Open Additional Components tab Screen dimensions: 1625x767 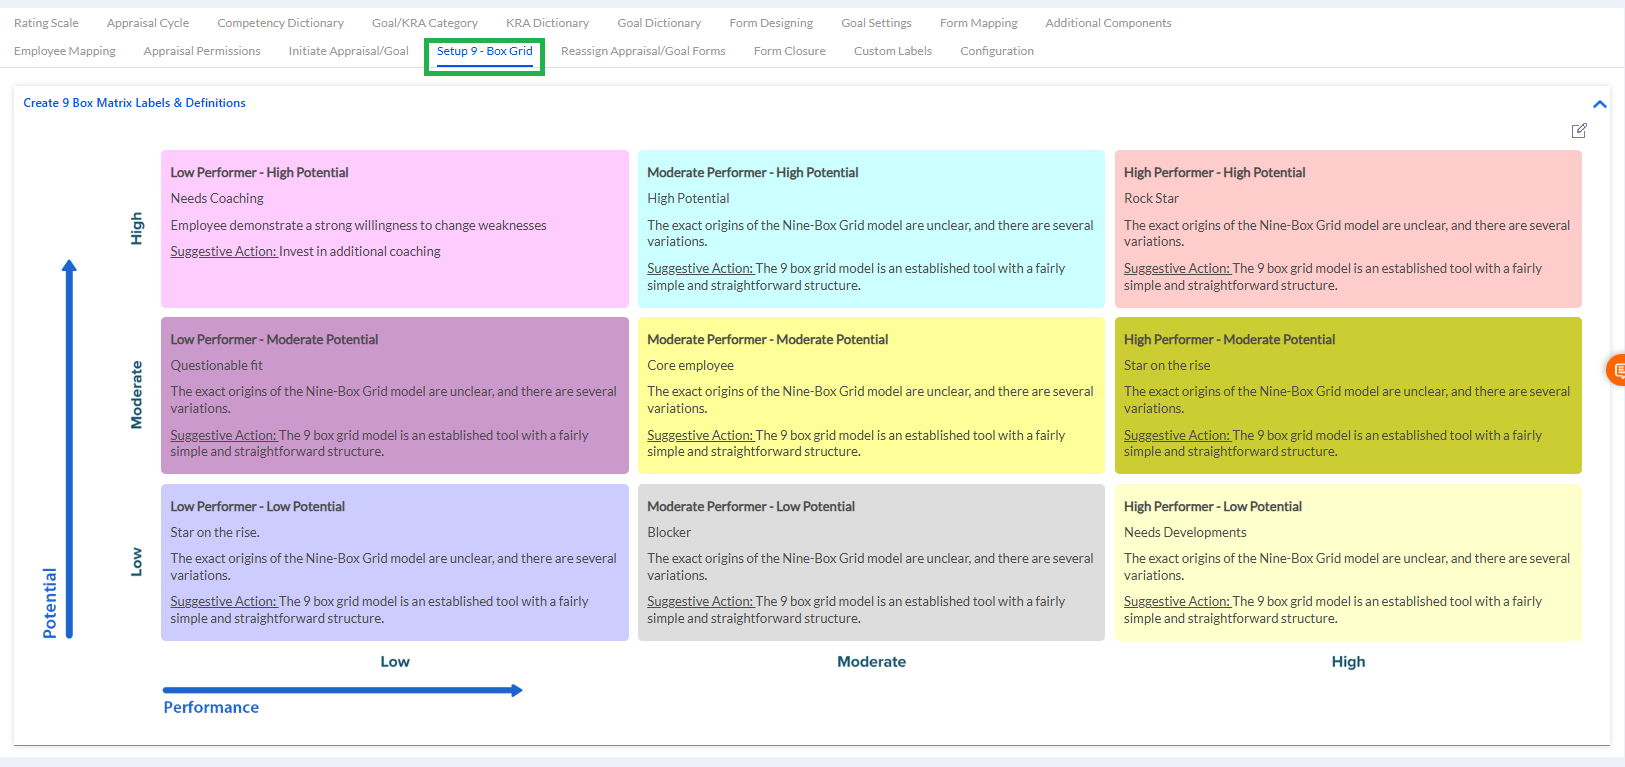(1108, 23)
